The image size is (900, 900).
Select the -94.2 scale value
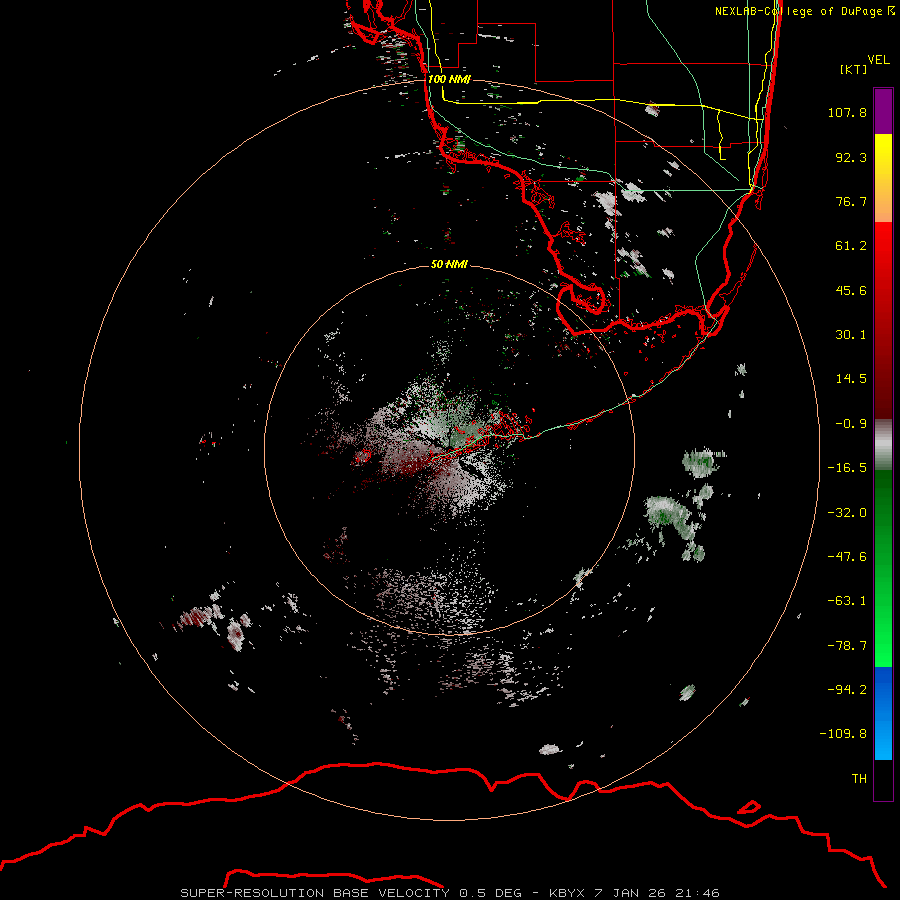(x=847, y=689)
